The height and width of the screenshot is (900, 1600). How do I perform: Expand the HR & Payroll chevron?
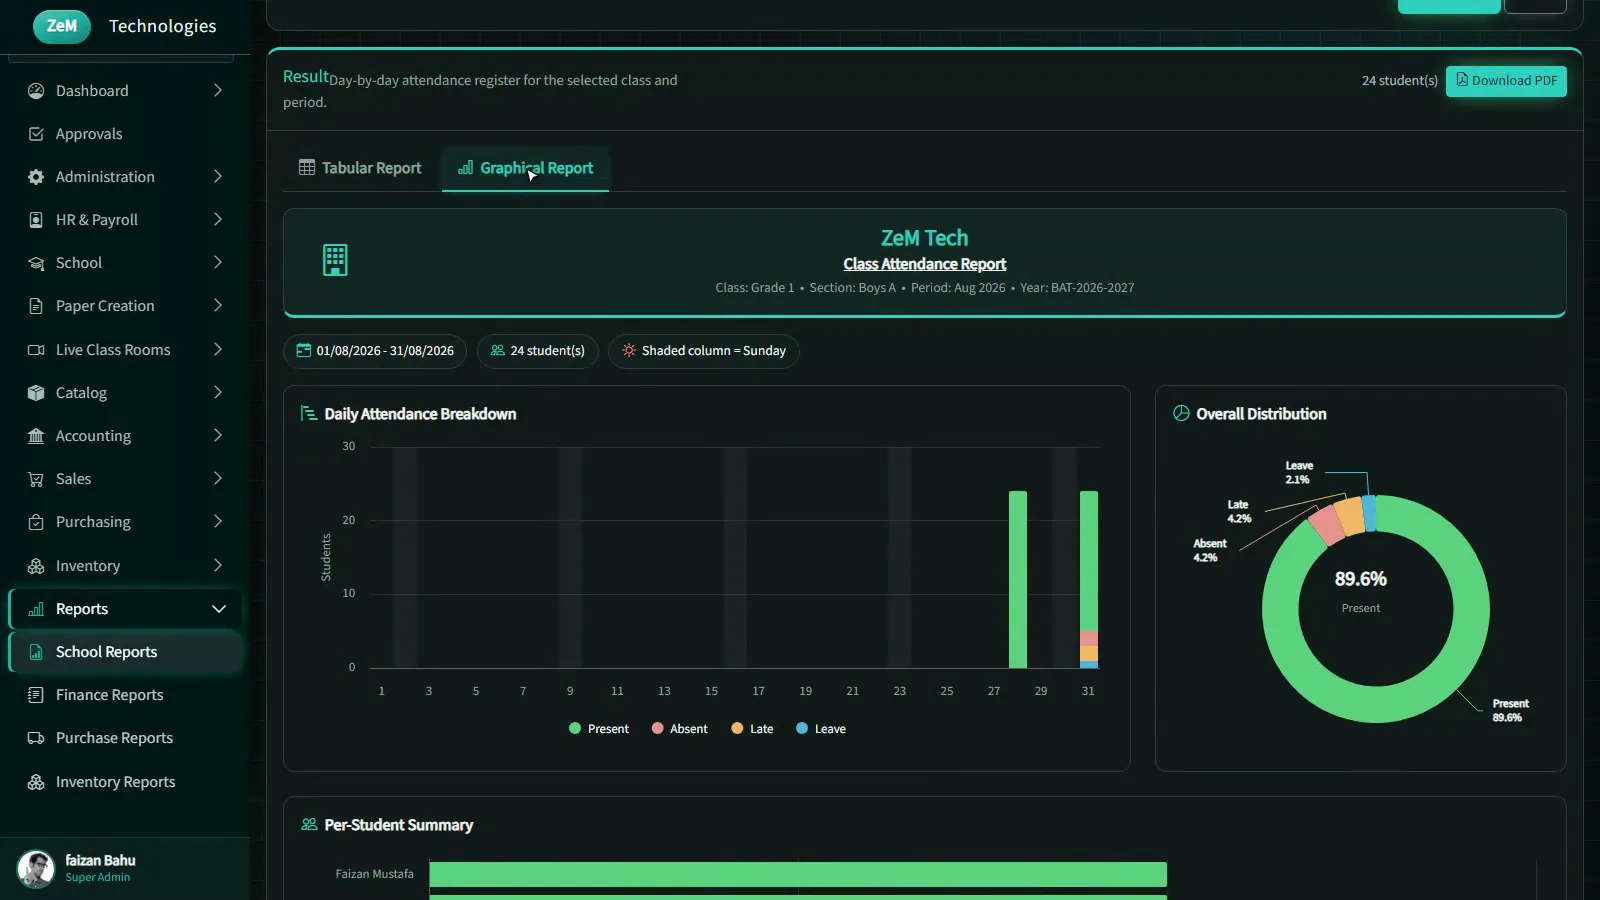tap(218, 220)
